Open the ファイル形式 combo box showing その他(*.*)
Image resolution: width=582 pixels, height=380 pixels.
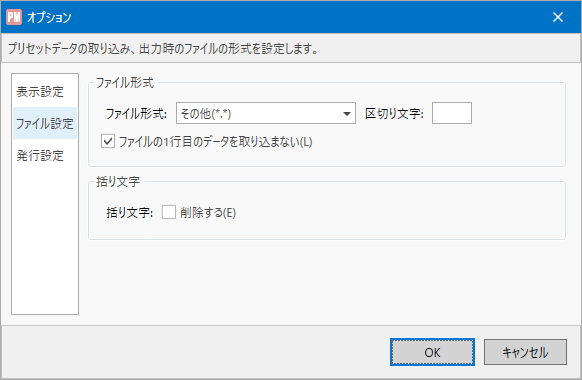(266, 113)
